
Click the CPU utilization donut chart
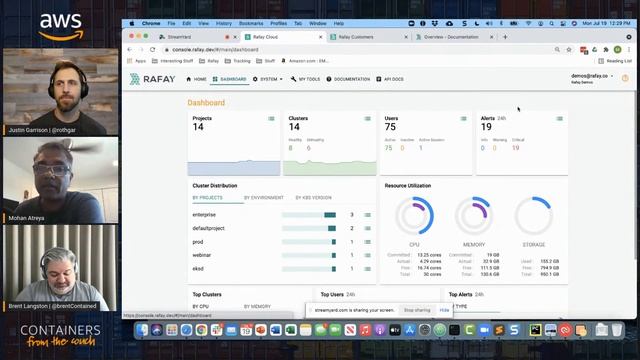(414, 216)
